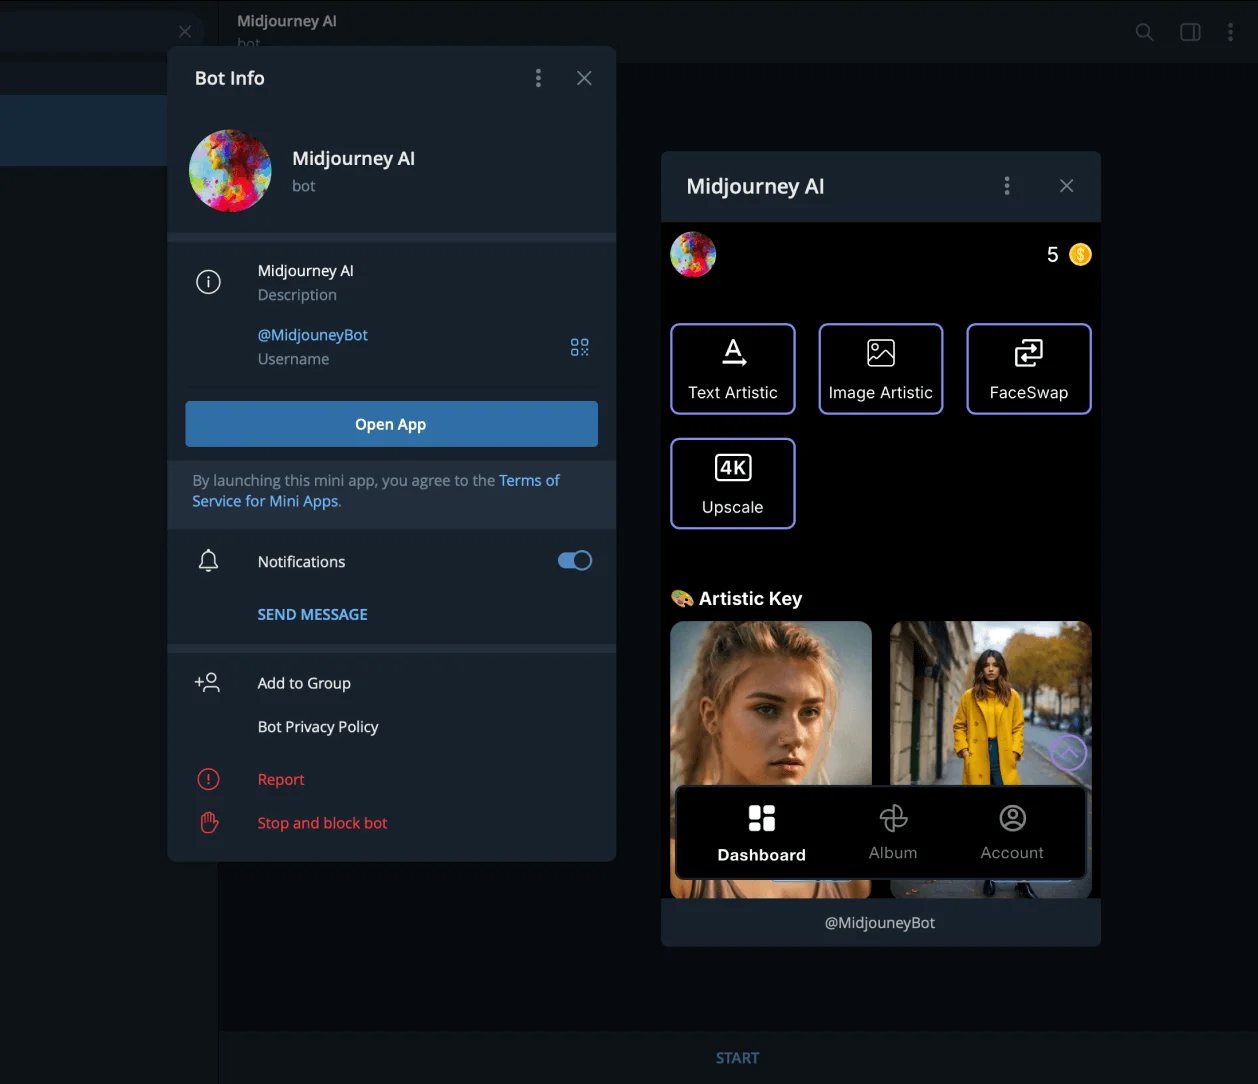Toggle the side panel layout icon
Screen dimensions: 1258x1084
1190,32
